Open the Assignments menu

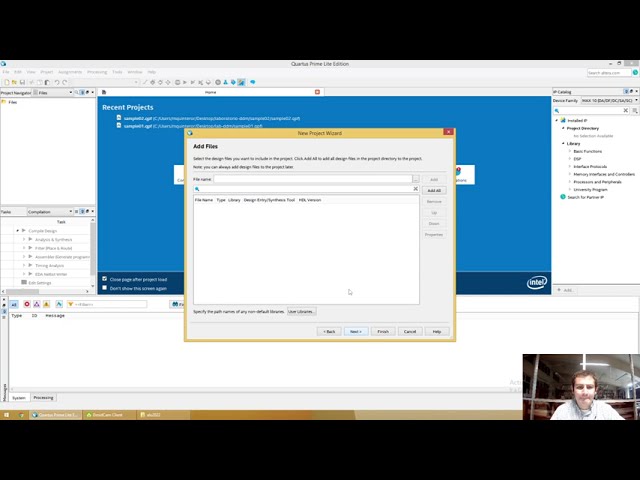[x=70, y=72]
